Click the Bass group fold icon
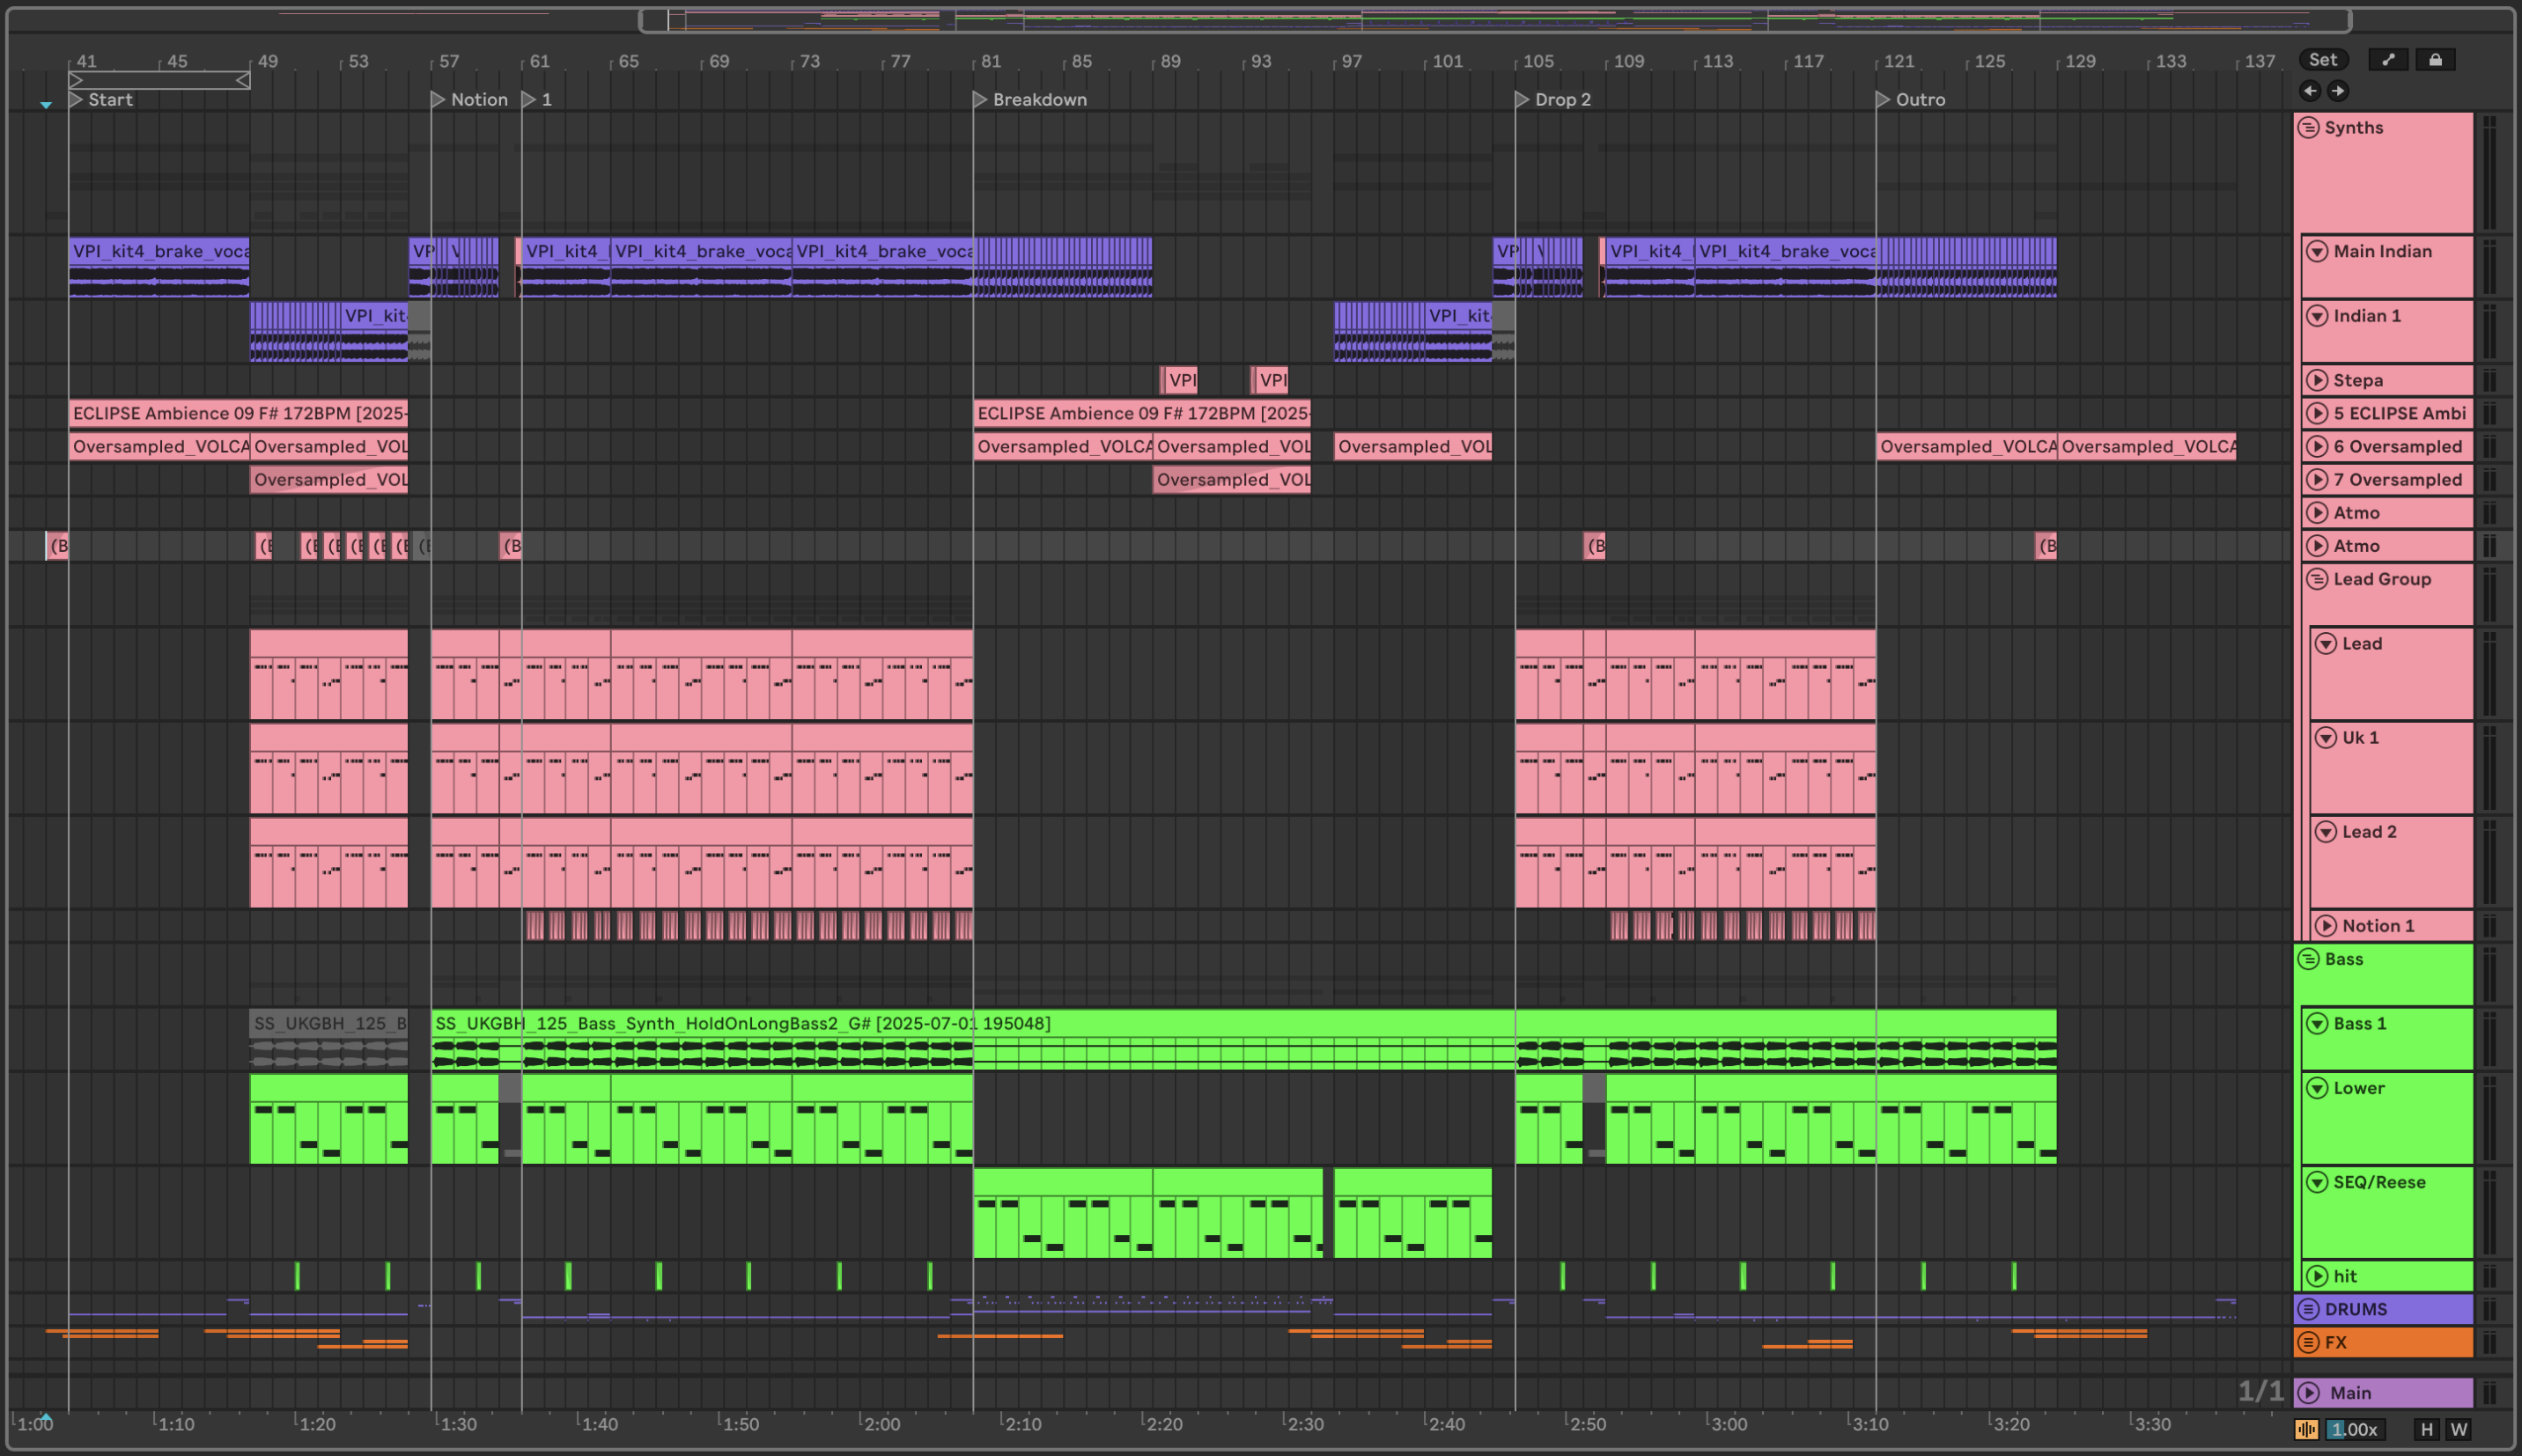Image resolution: width=2522 pixels, height=1456 pixels. click(x=2308, y=959)
